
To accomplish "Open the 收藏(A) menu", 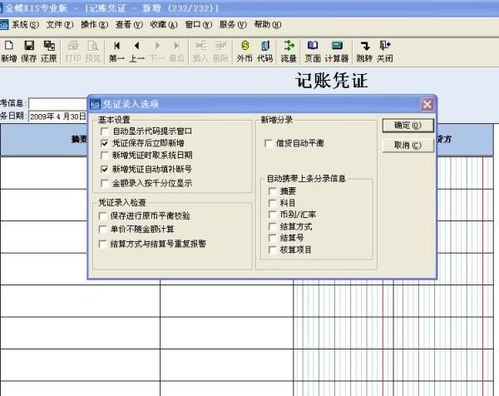I will (x=164, y=25).
